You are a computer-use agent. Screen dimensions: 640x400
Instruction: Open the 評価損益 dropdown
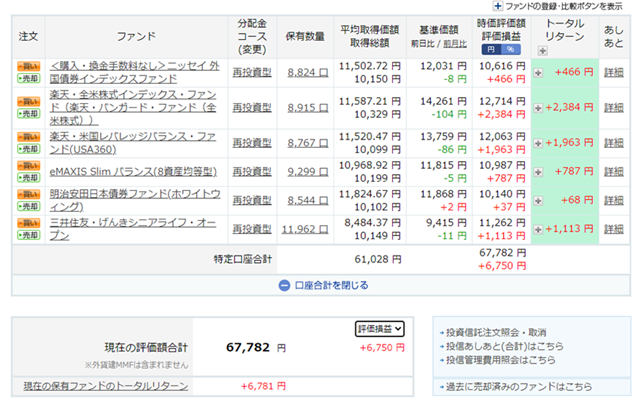point(380,327)
